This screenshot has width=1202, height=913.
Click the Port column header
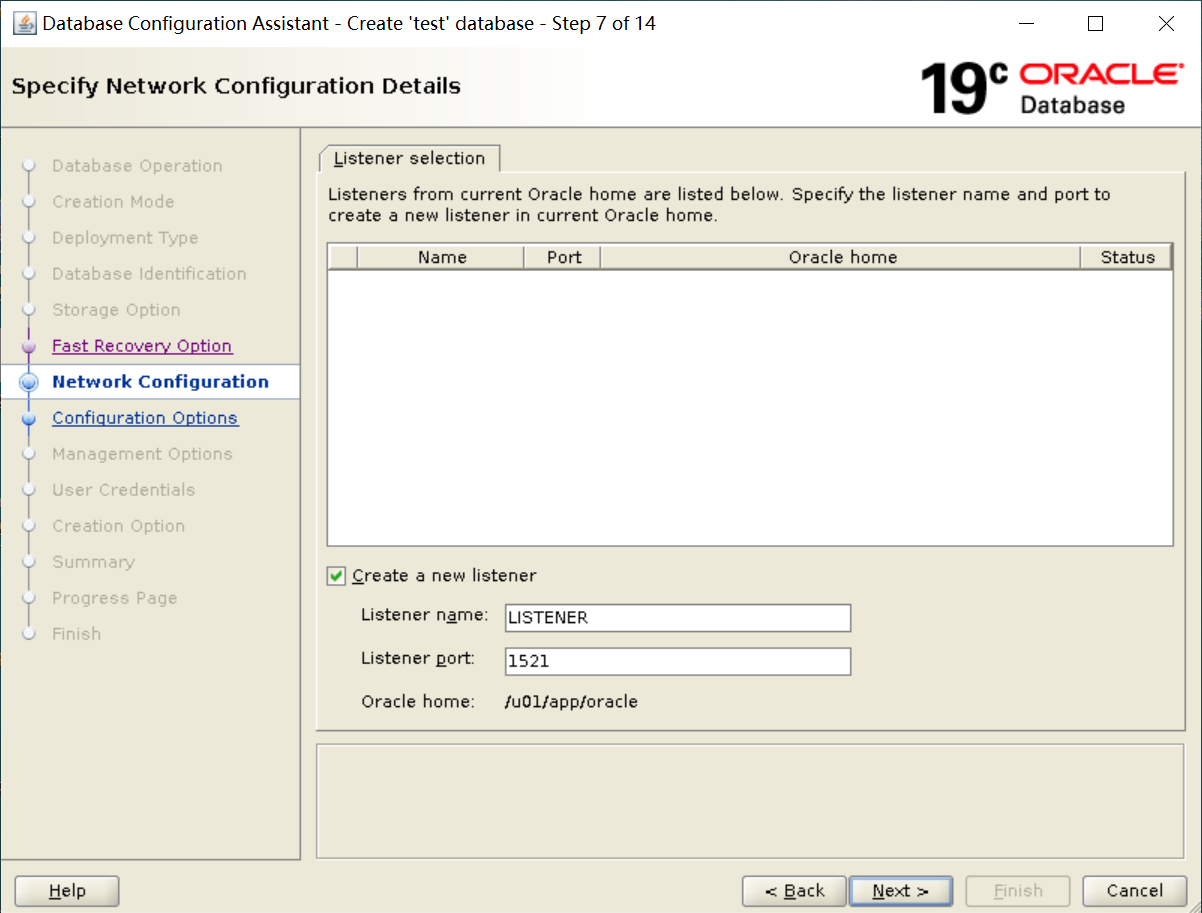click(x=563, y=257)
